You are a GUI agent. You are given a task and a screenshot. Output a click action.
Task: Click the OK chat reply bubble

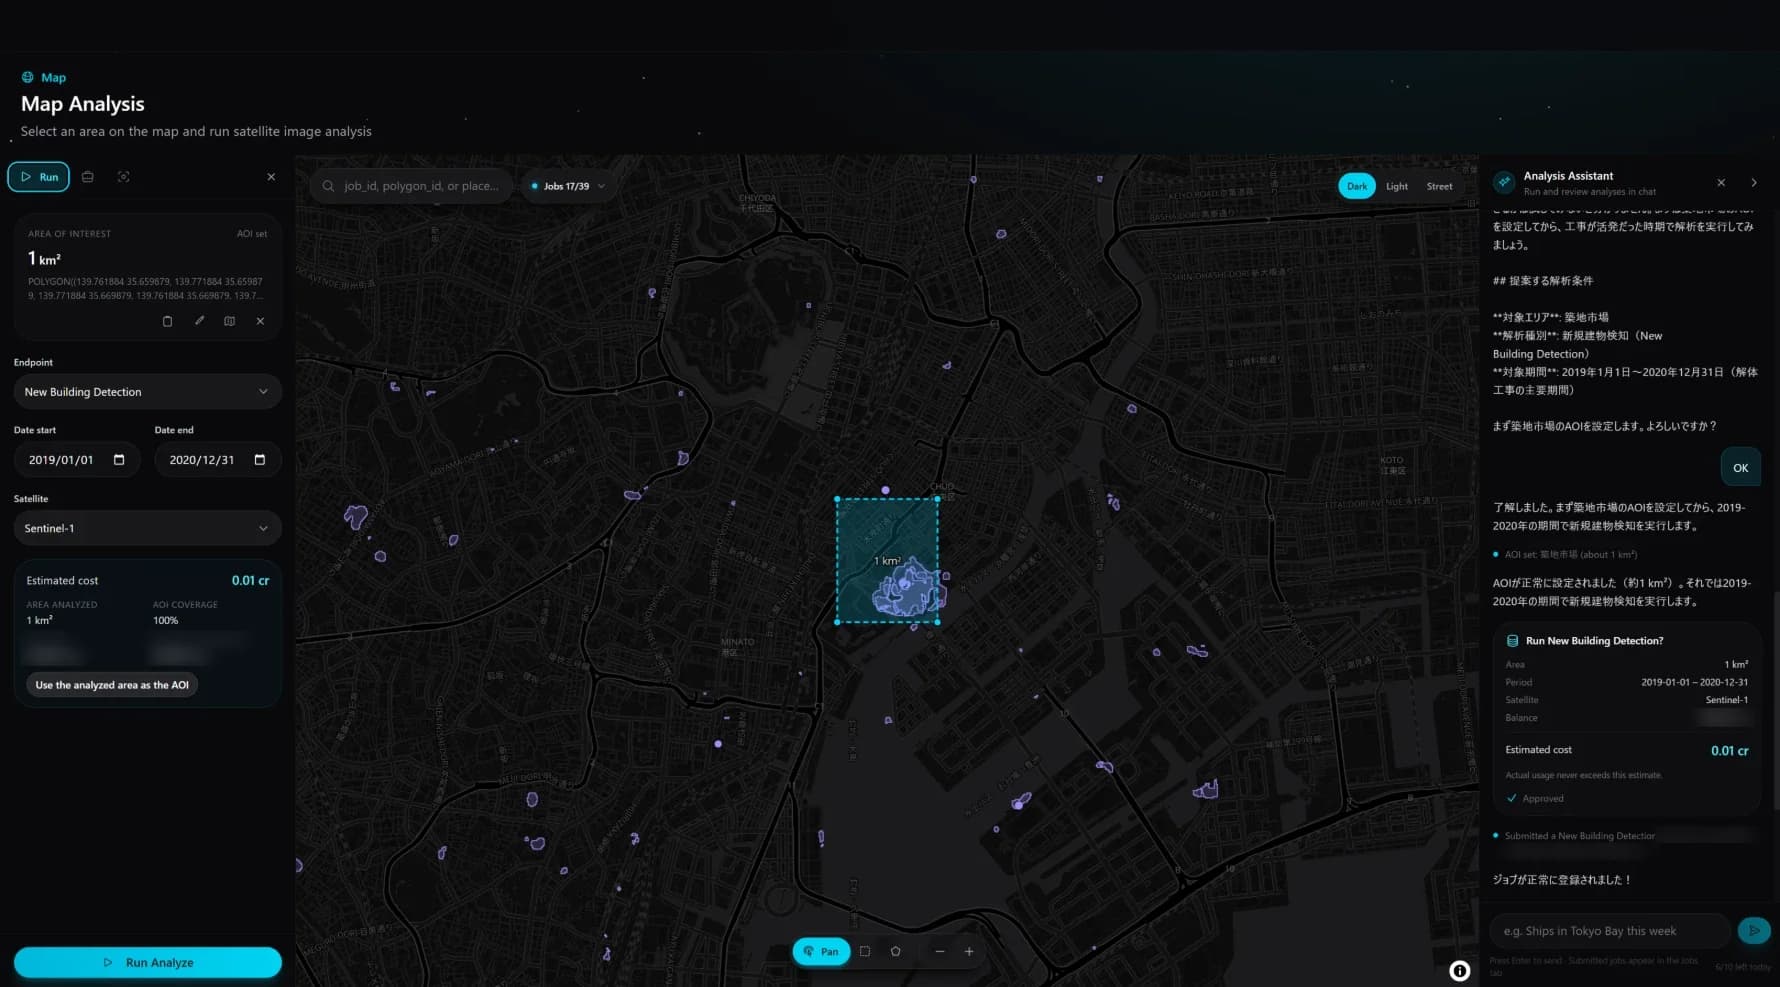[x=1740, y=468]
